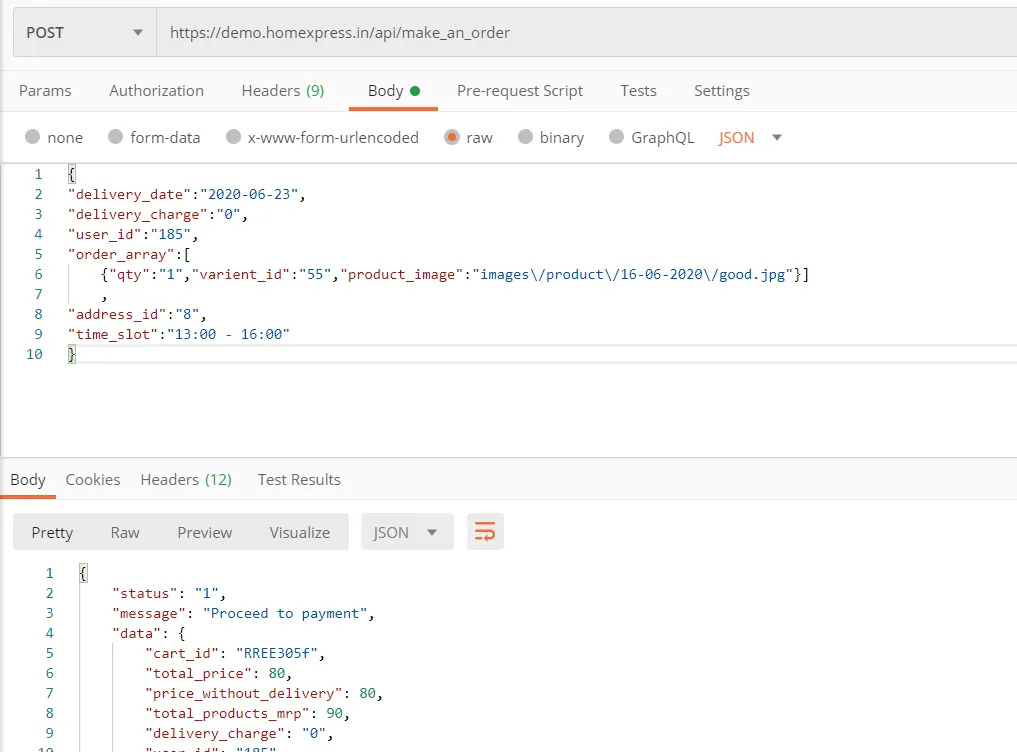Click the wrap lines icon in response toolbar
Screen dimensions: 1017x752
[485, 532]
